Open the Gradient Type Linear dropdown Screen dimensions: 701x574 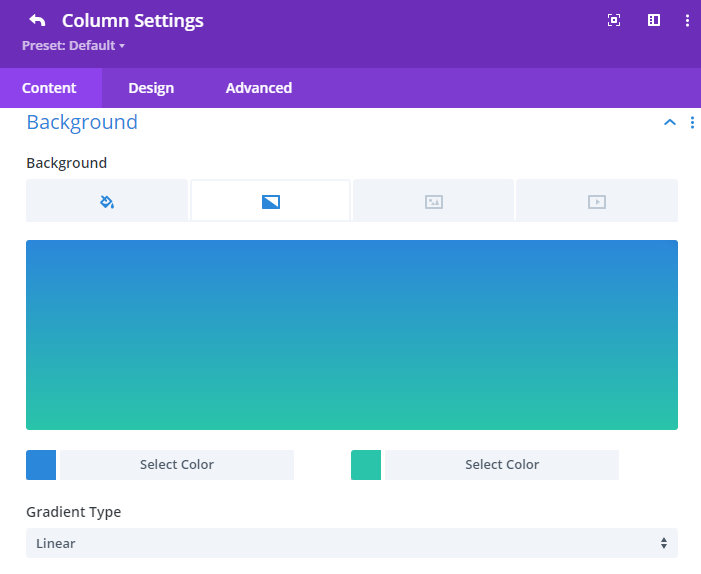pos(352,543)
